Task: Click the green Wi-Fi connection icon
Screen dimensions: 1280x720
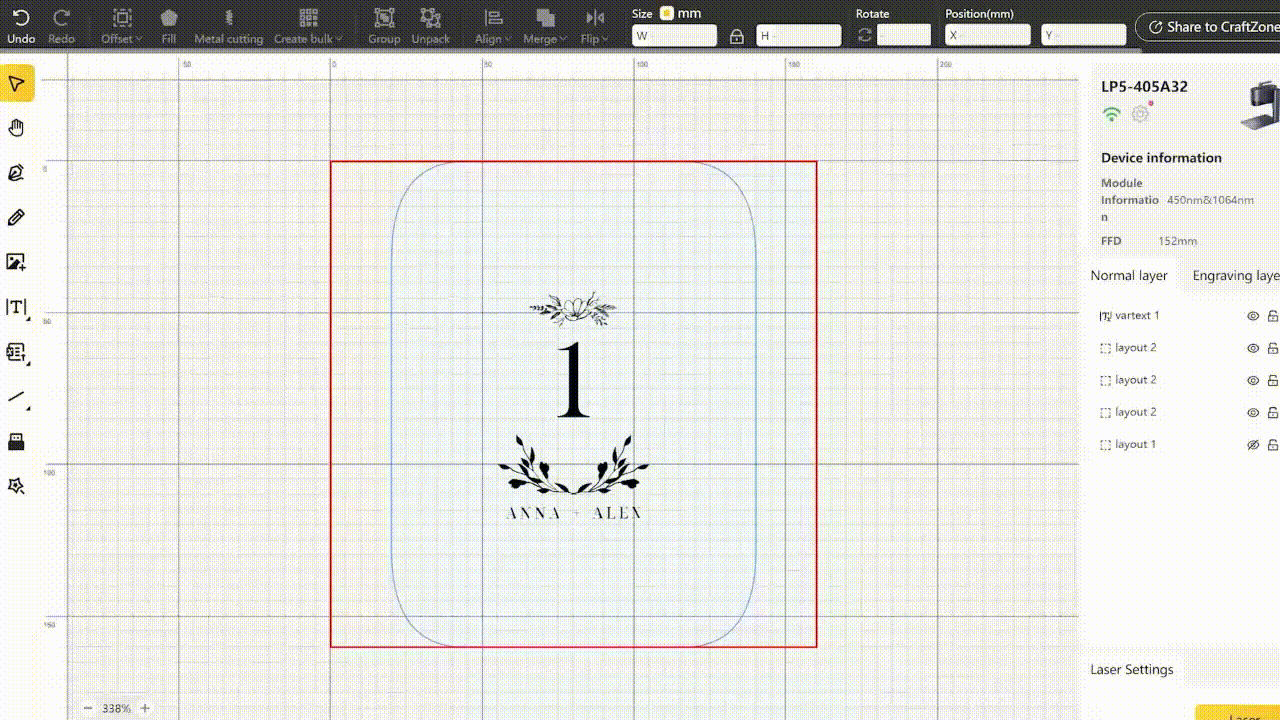Action: [x=1111, y=114]
